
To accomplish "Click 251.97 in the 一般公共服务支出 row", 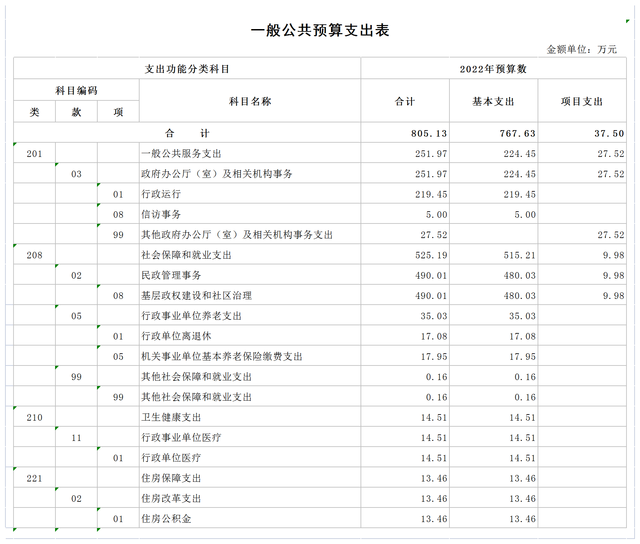I will click(431, 154).
